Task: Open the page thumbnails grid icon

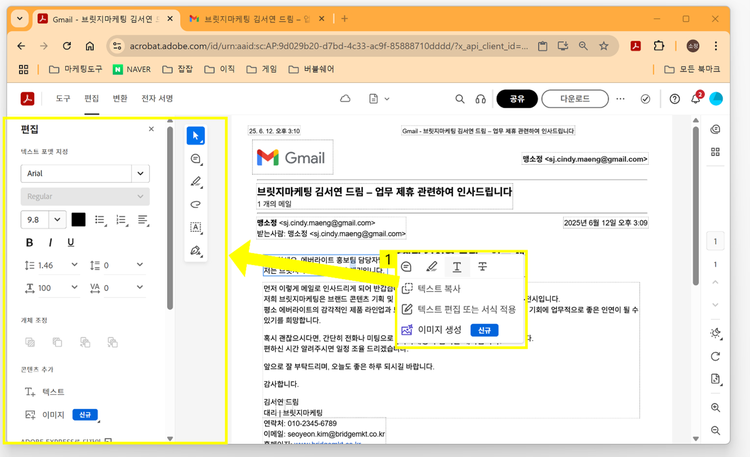Action: click(x=715, y=152)
